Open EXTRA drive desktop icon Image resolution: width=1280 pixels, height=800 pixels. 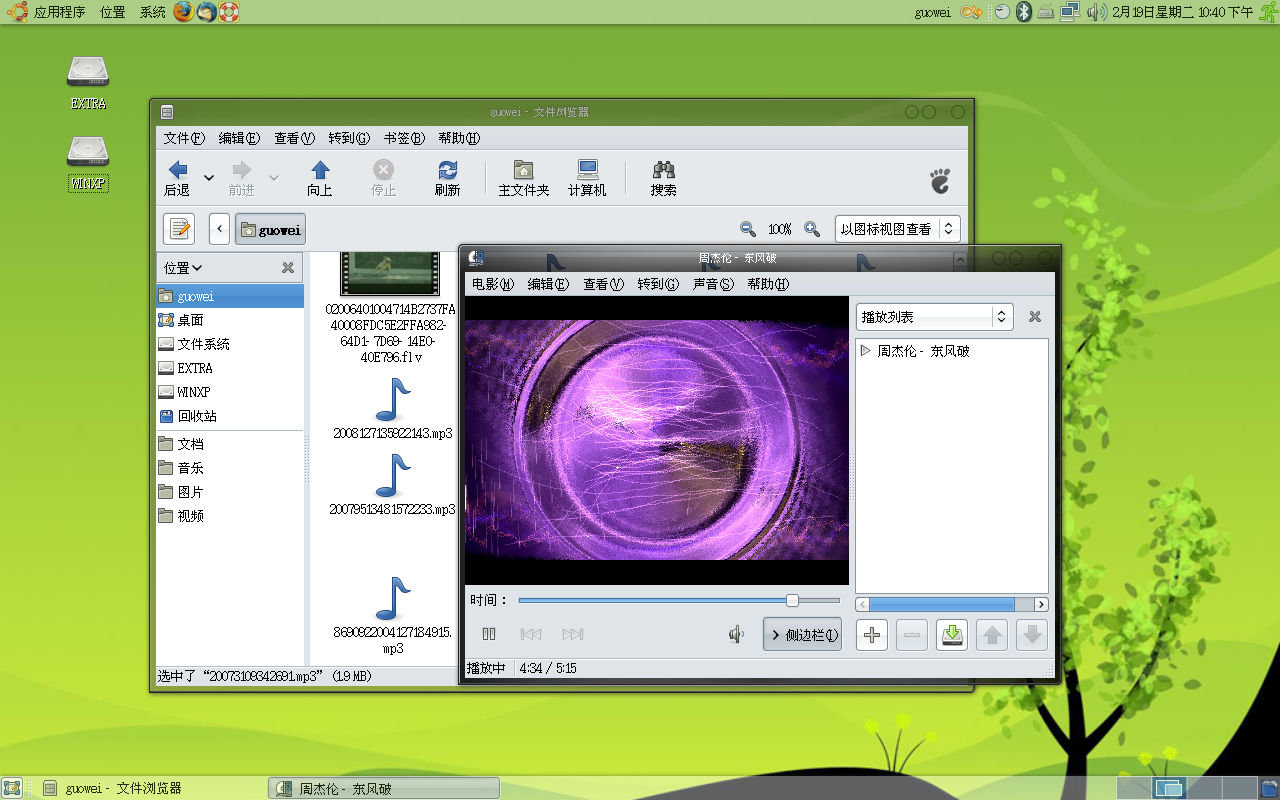(x=88, y=81)
